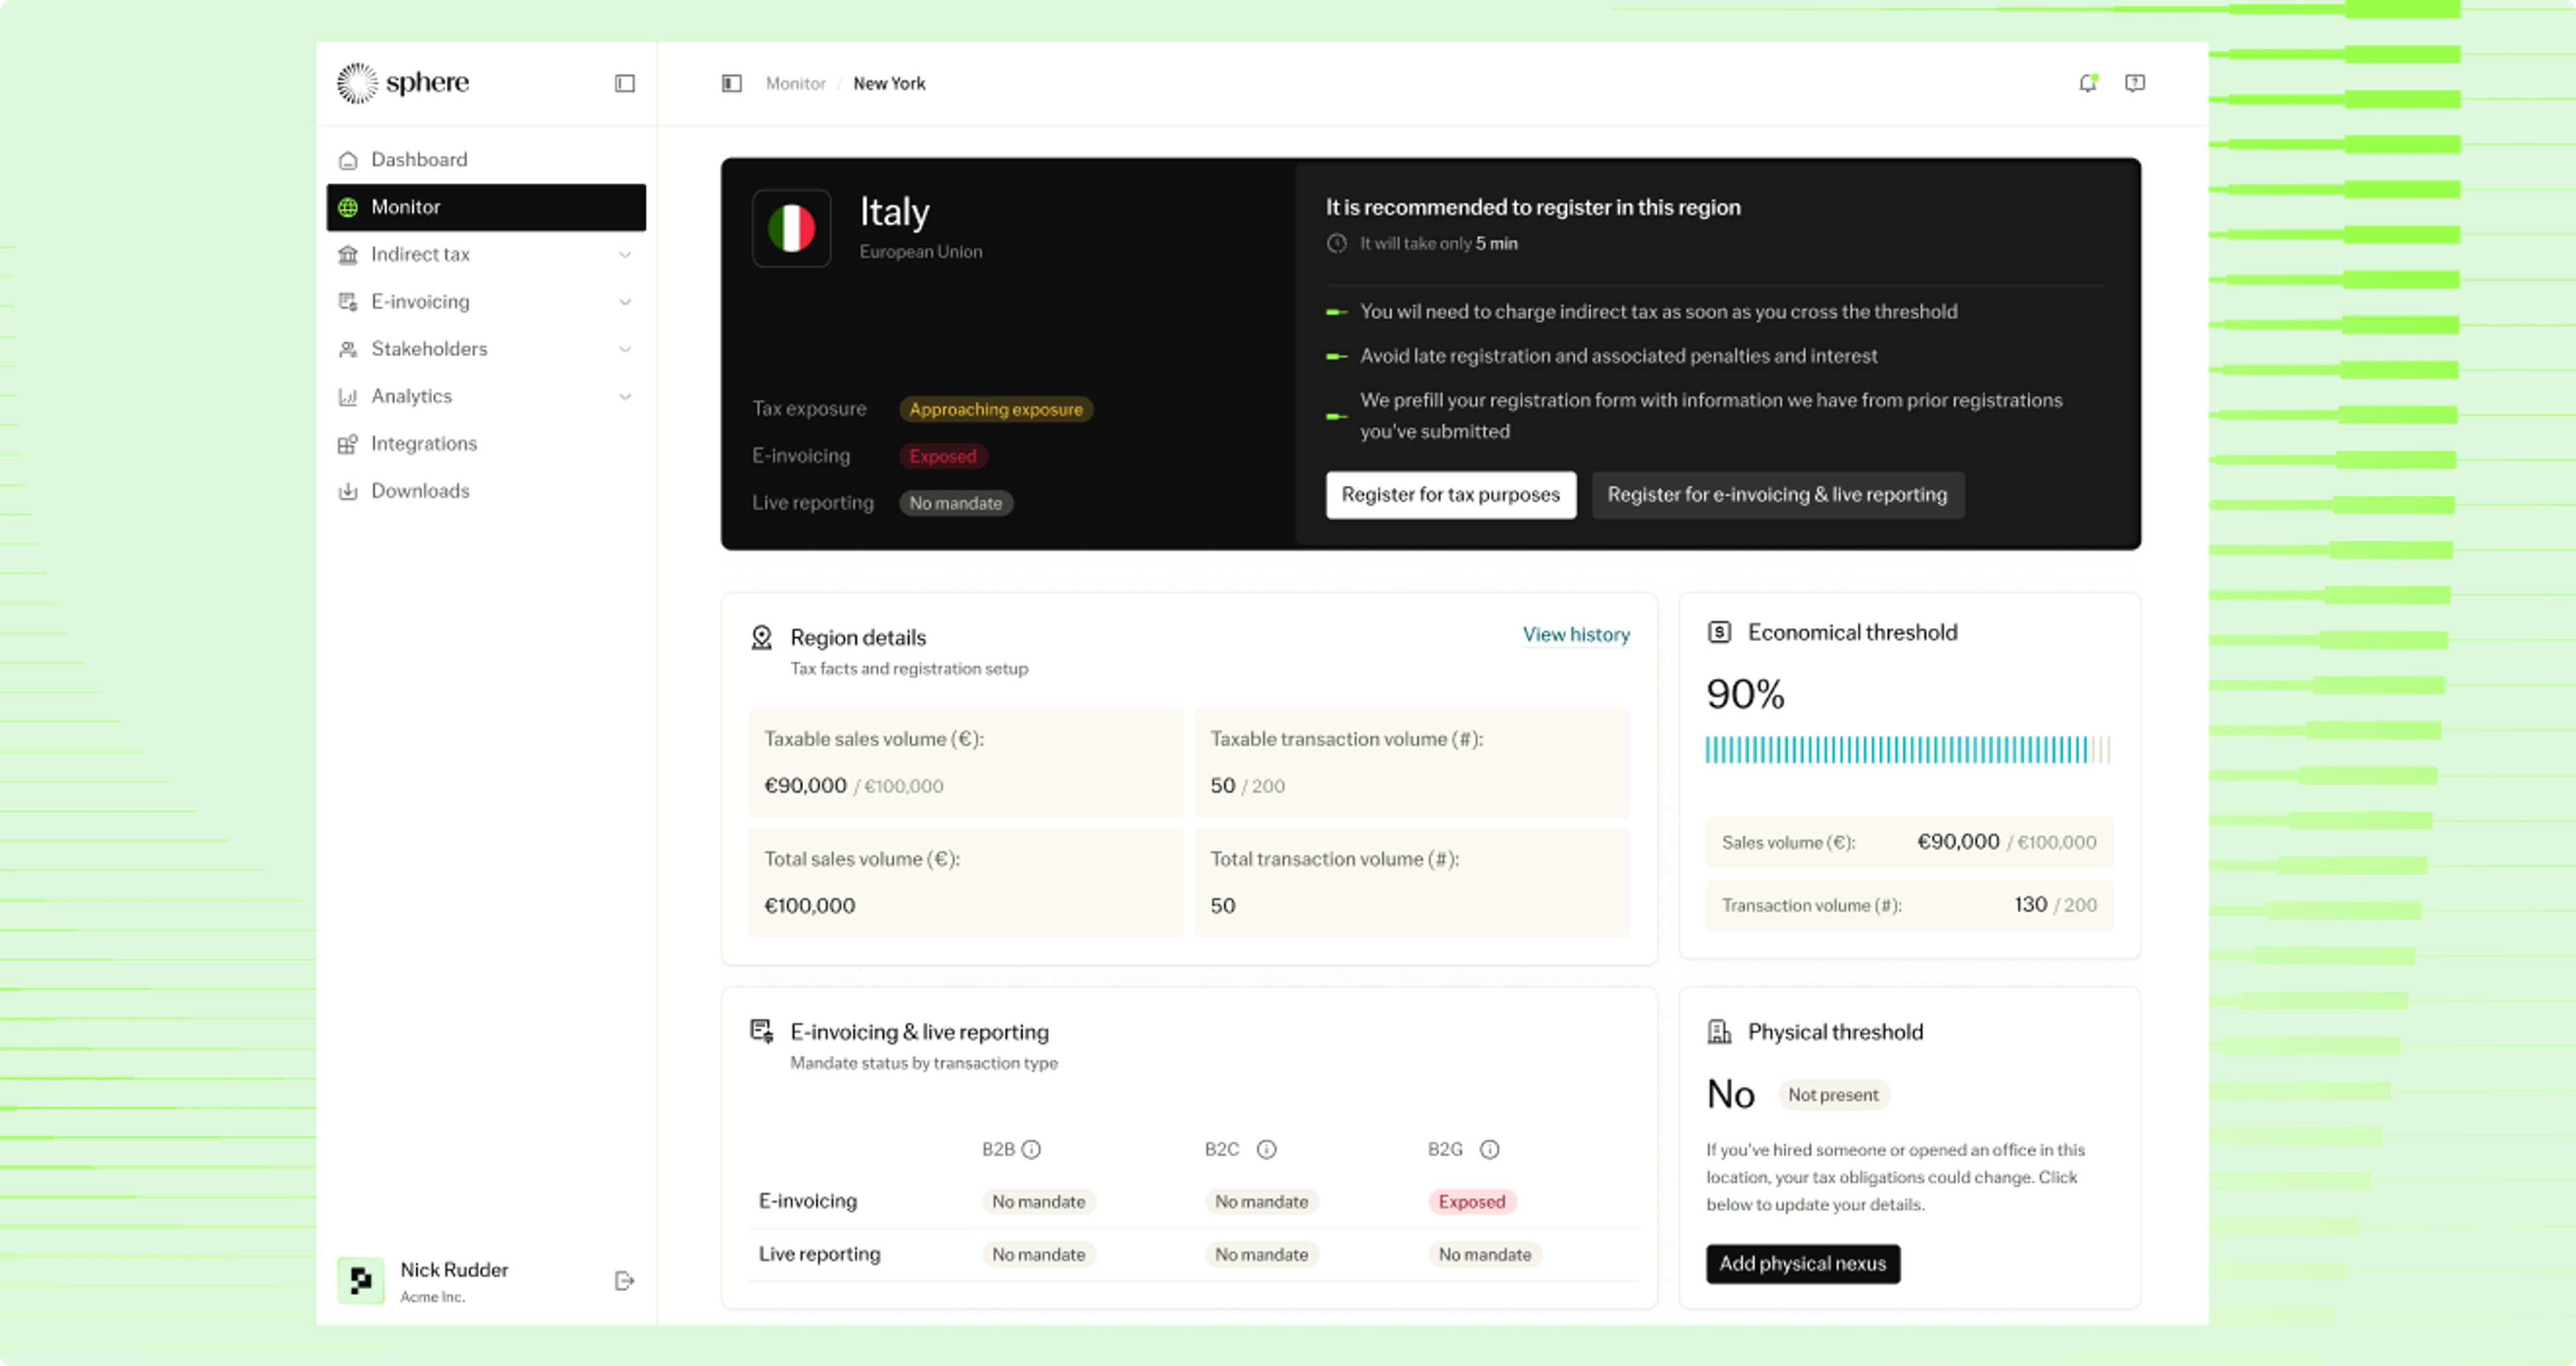Go to the Downloads page
2576x1366 pixels.
point(486,490)
